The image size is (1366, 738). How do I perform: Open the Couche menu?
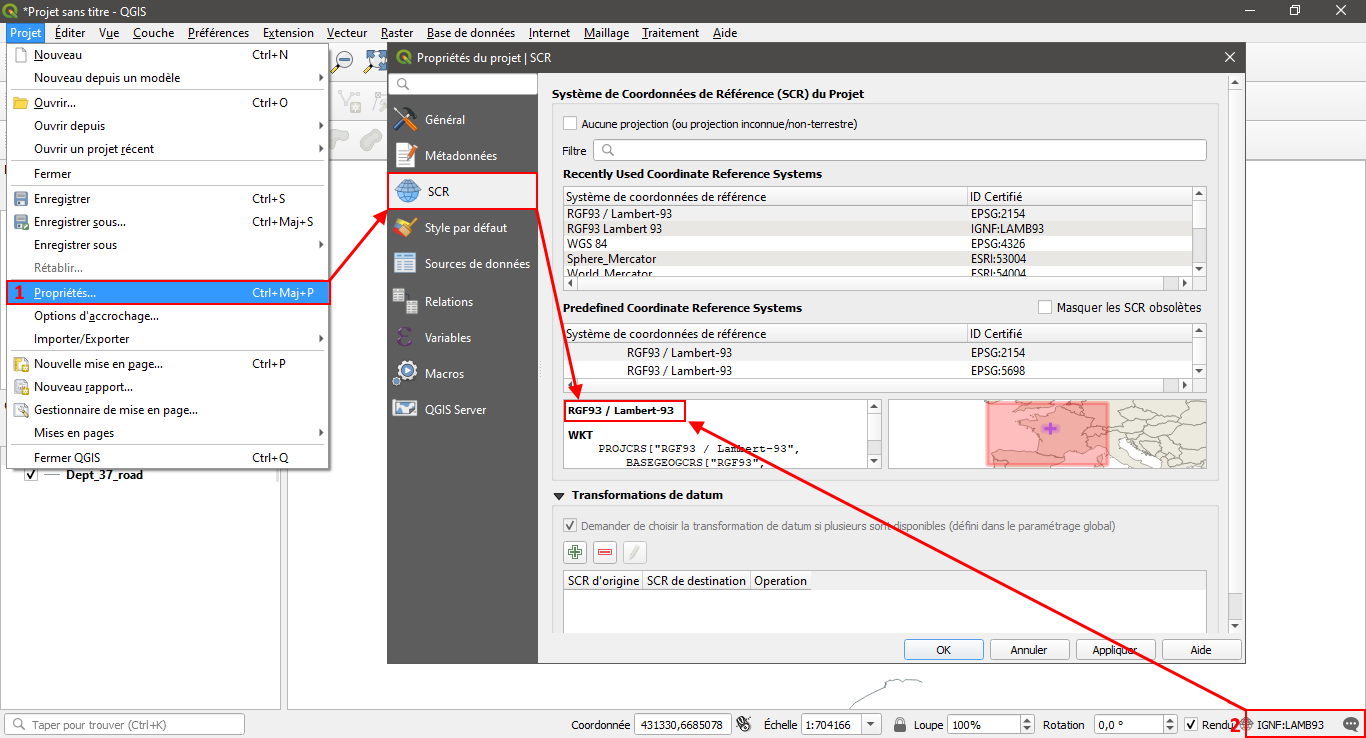(153, 33)
